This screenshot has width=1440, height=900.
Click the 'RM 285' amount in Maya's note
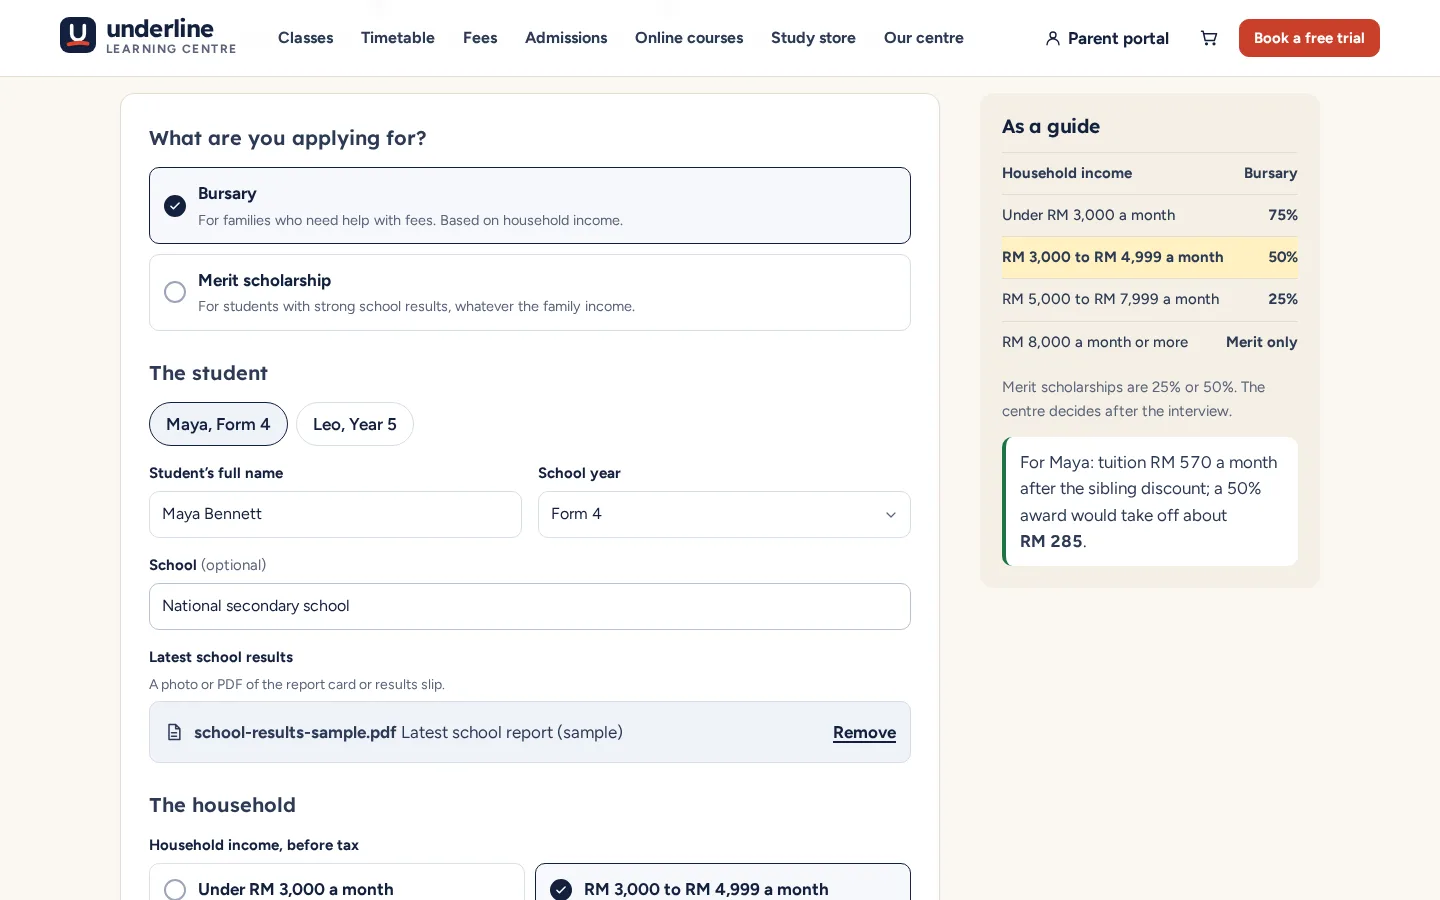(x=1051, y=541)
